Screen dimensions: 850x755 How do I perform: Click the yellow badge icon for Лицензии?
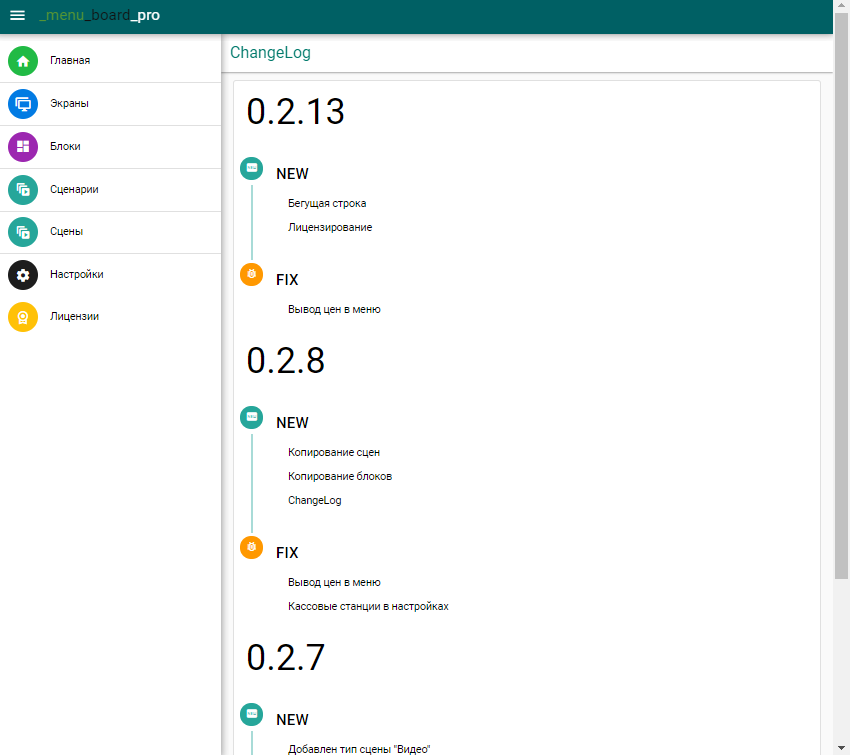[x=23, y=317]
